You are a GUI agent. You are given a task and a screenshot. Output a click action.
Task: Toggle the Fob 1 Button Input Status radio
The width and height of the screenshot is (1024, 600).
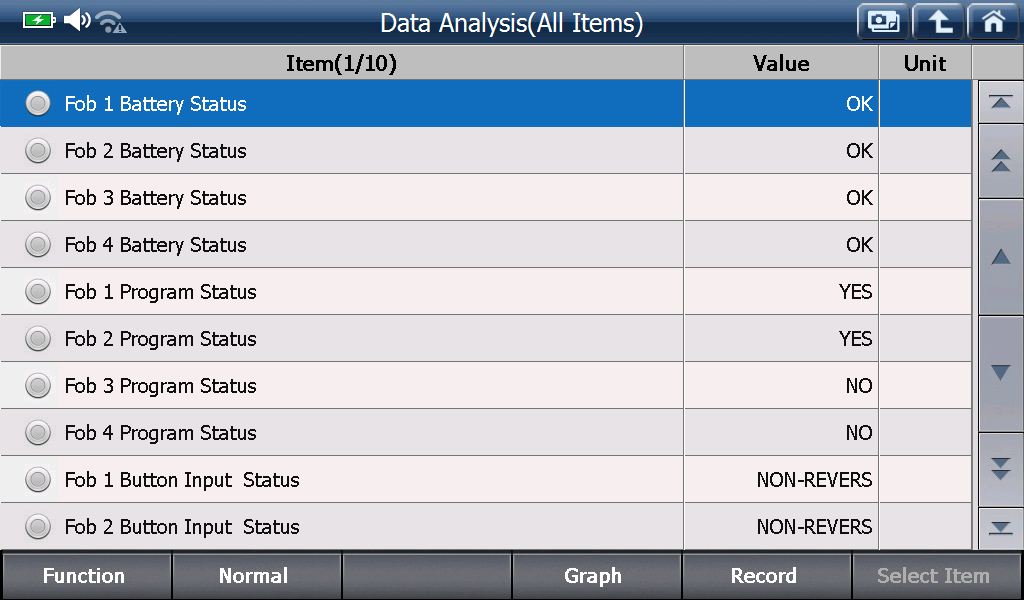click(x=38, y=480)
